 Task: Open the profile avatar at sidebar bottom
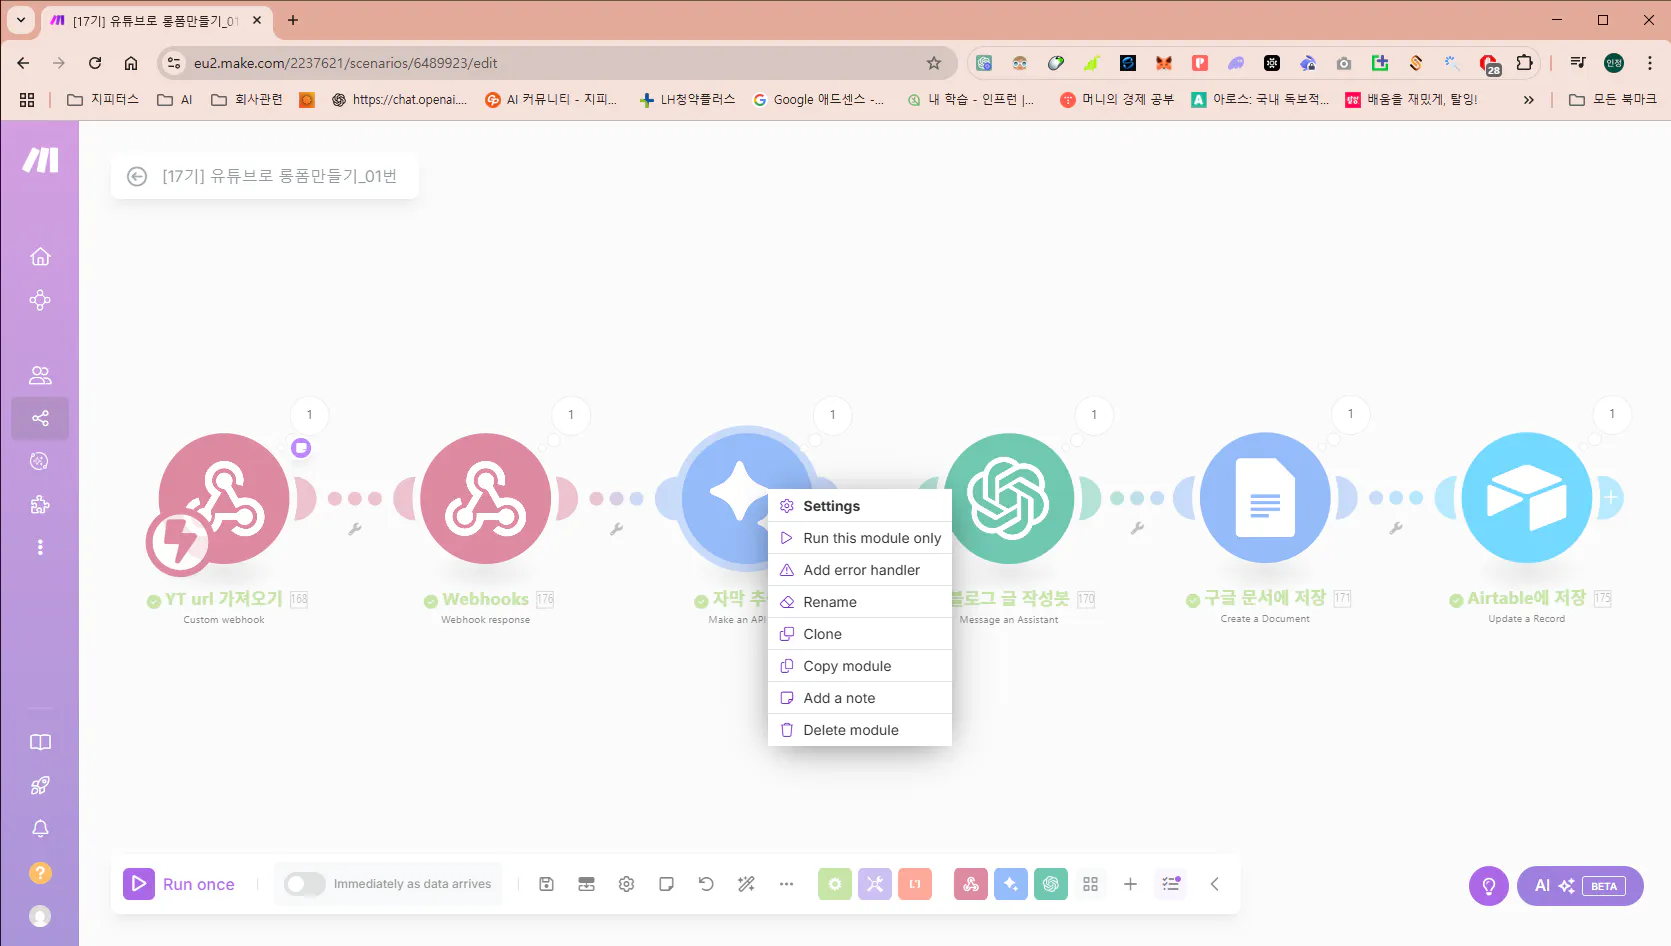point(40,916)
